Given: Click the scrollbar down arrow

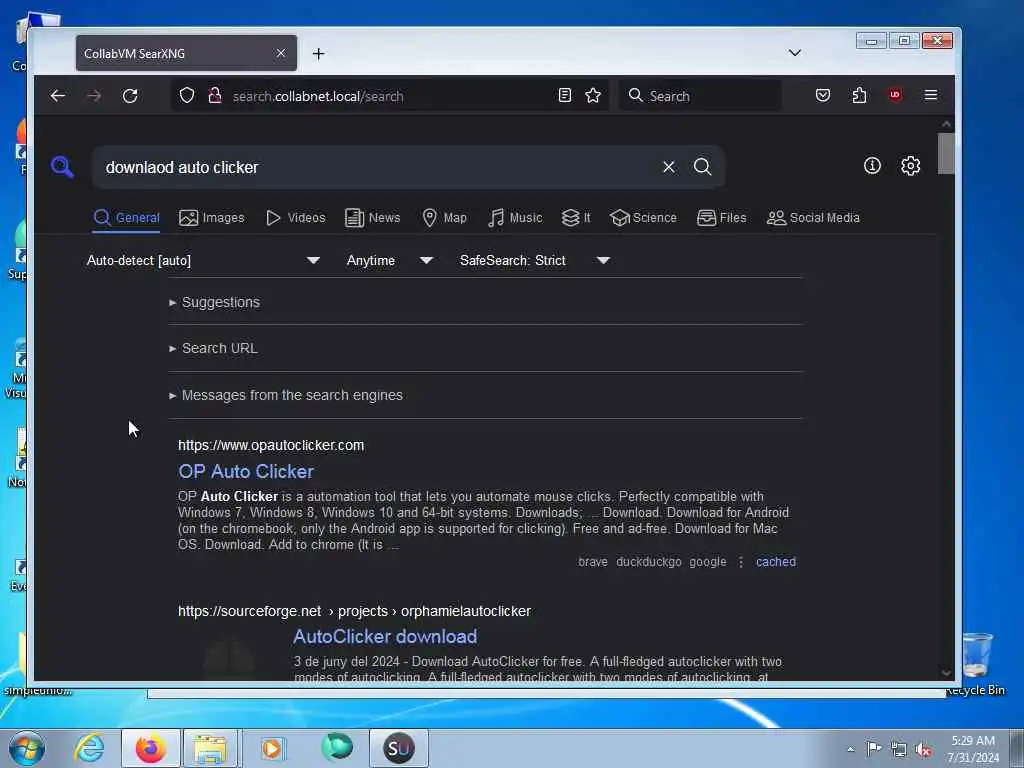Looking at the screenshot, I should (946, 672).
